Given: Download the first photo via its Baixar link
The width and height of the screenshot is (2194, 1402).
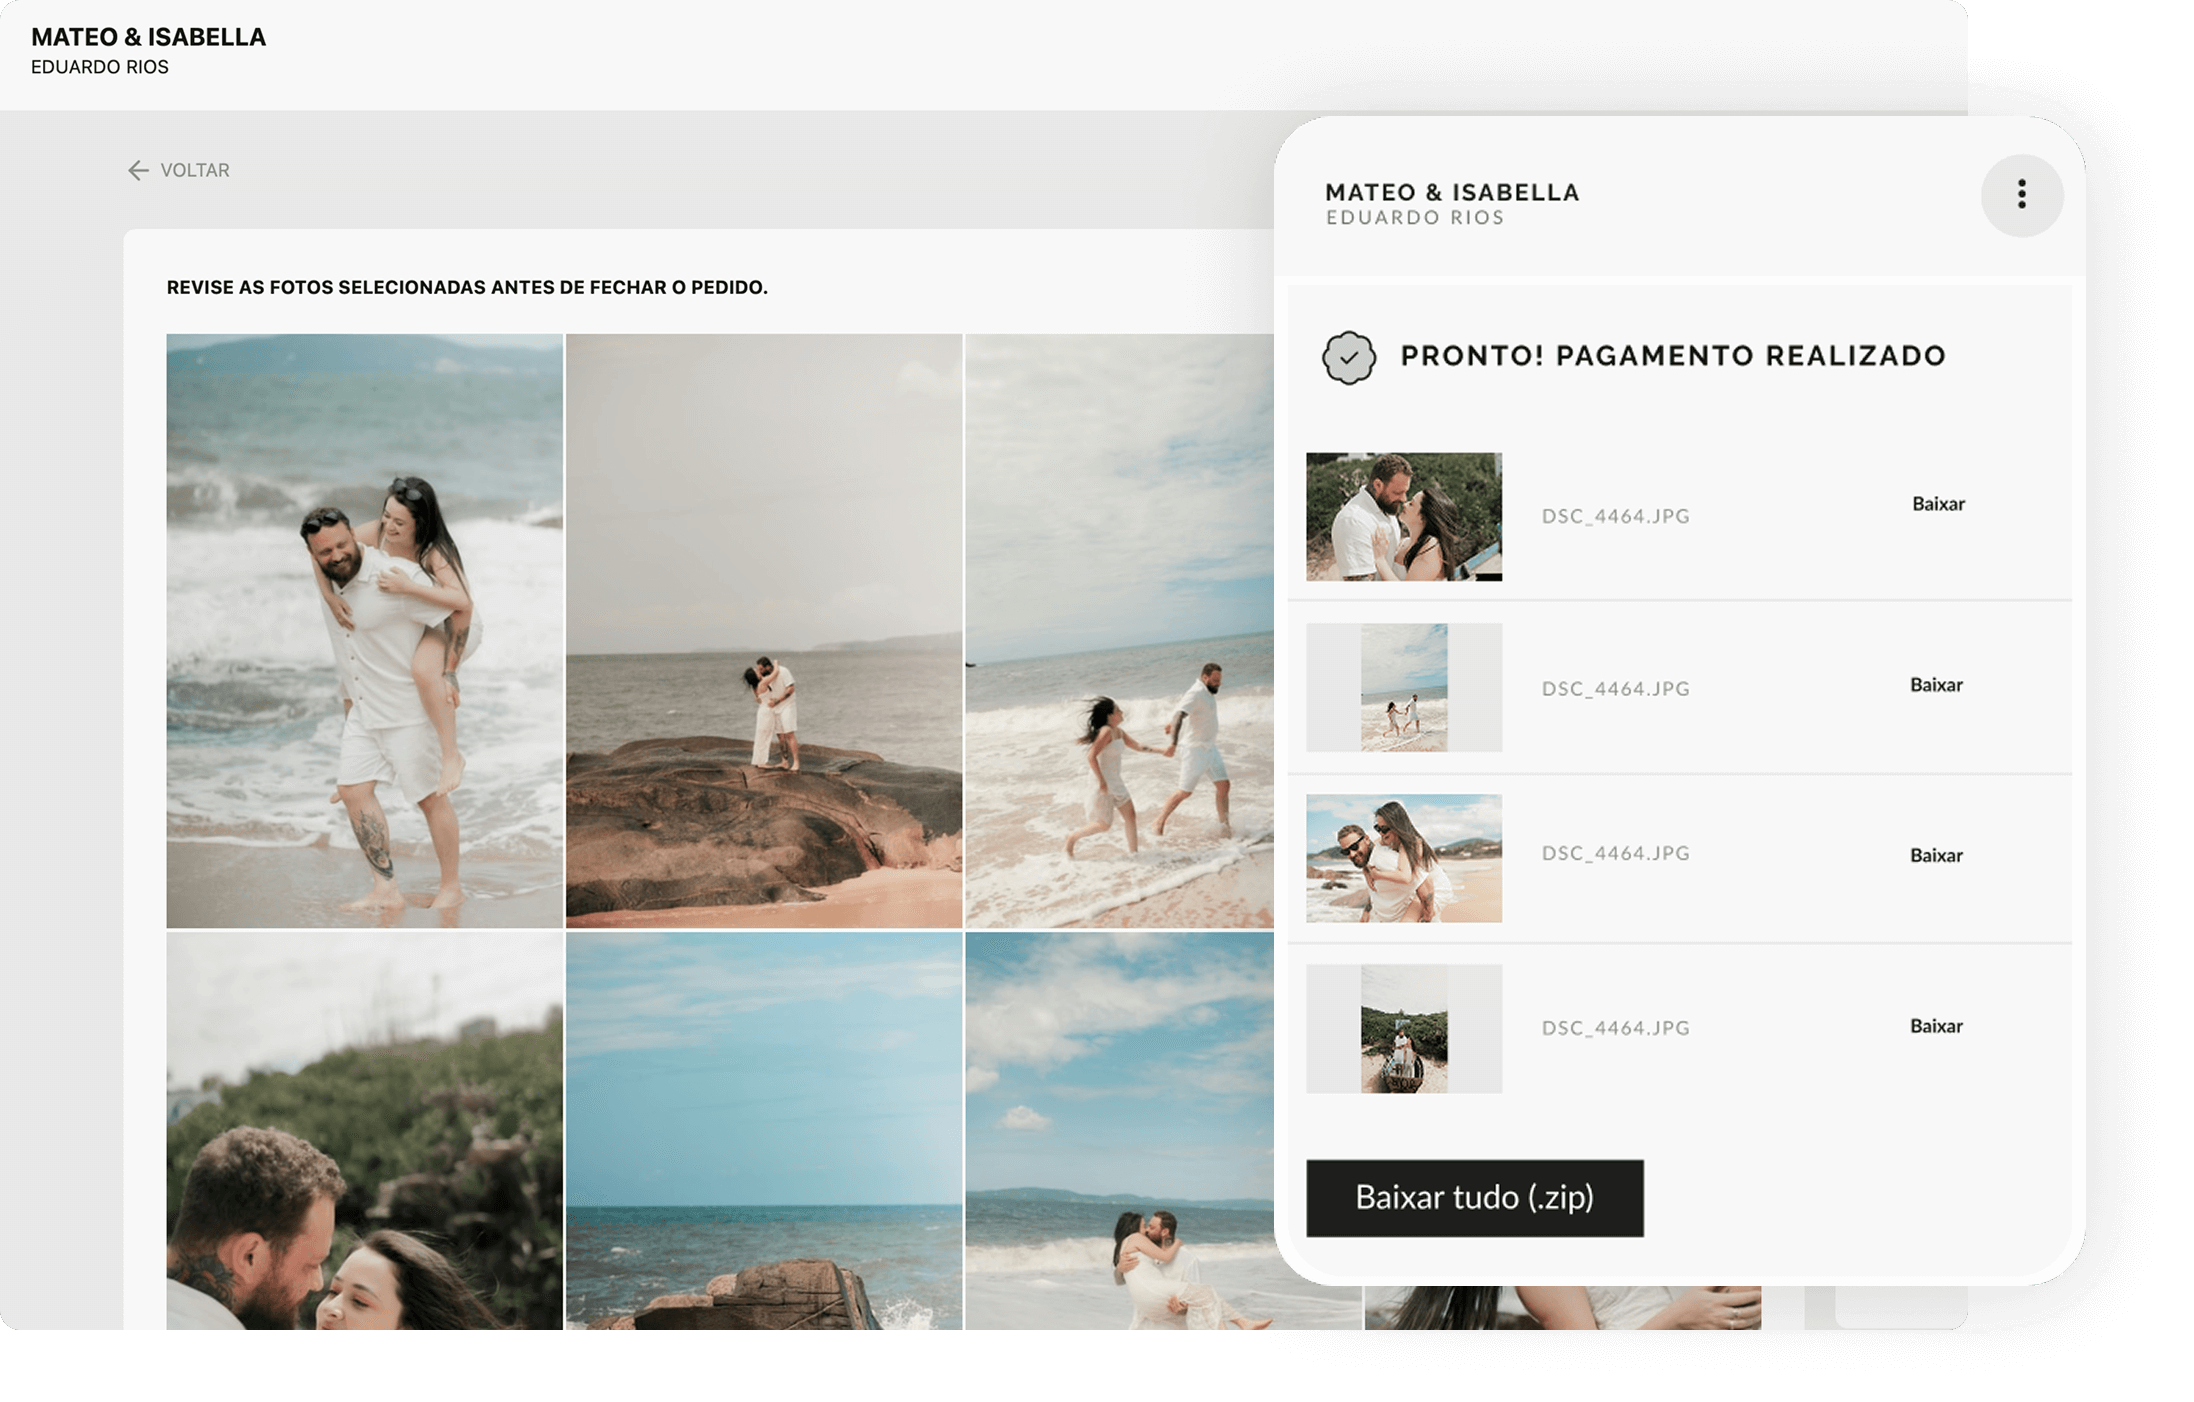Looking at the screenshot, I should [1937, 504].
